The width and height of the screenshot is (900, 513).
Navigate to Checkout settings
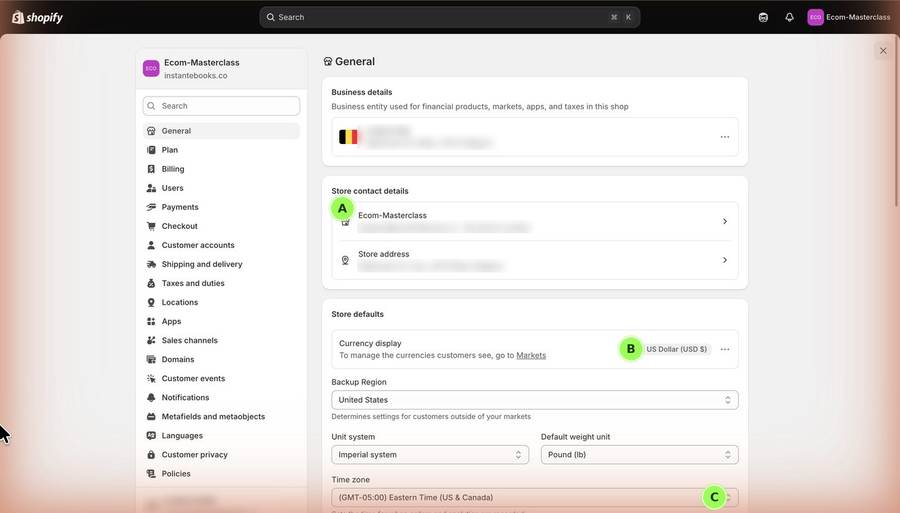click(221, 226)
